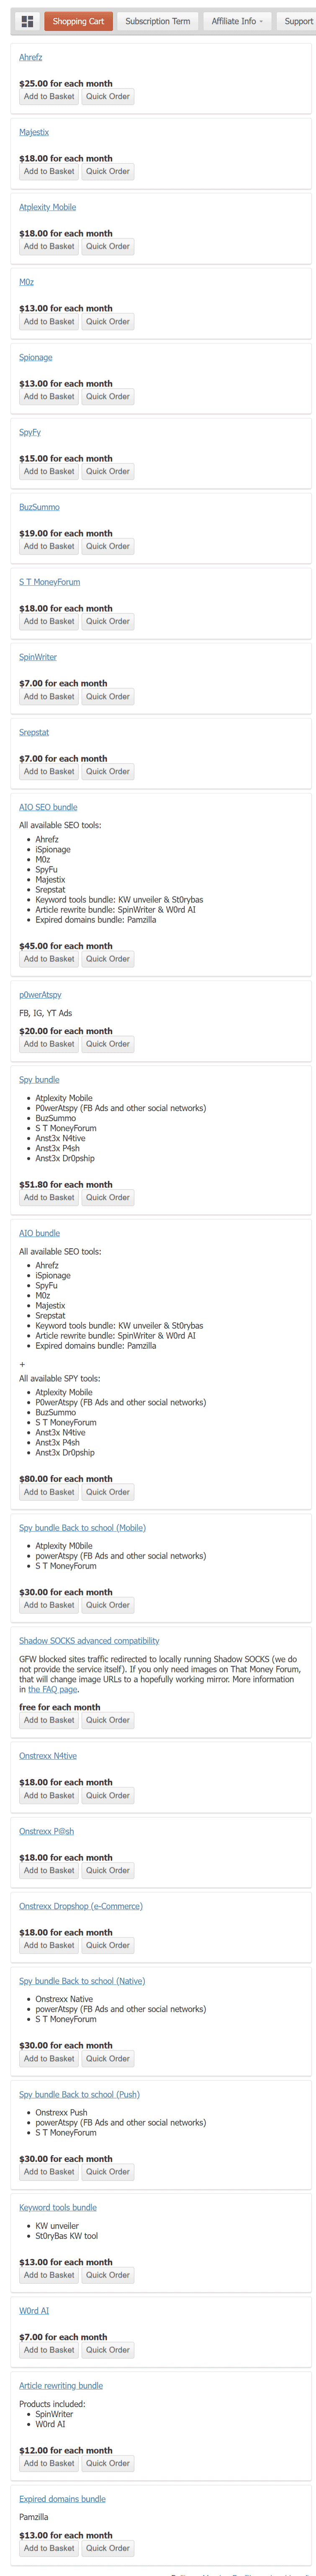
Task: Open the Affiliate Info dropdown menu
Action: point(237,21)
